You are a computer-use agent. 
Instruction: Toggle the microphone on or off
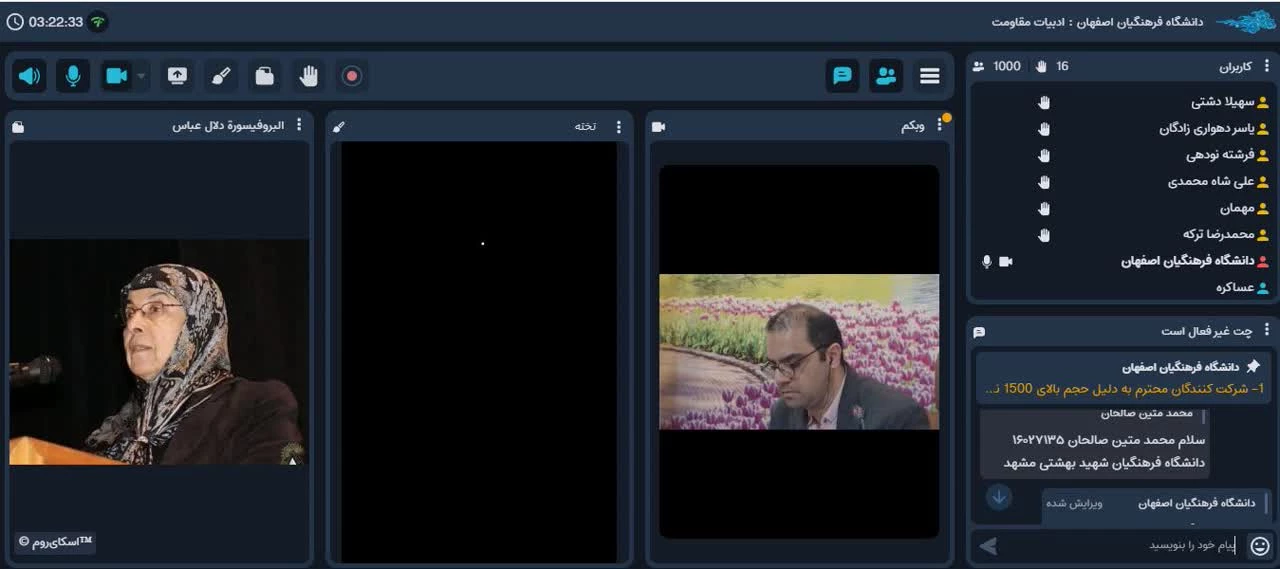coord(73,76)
